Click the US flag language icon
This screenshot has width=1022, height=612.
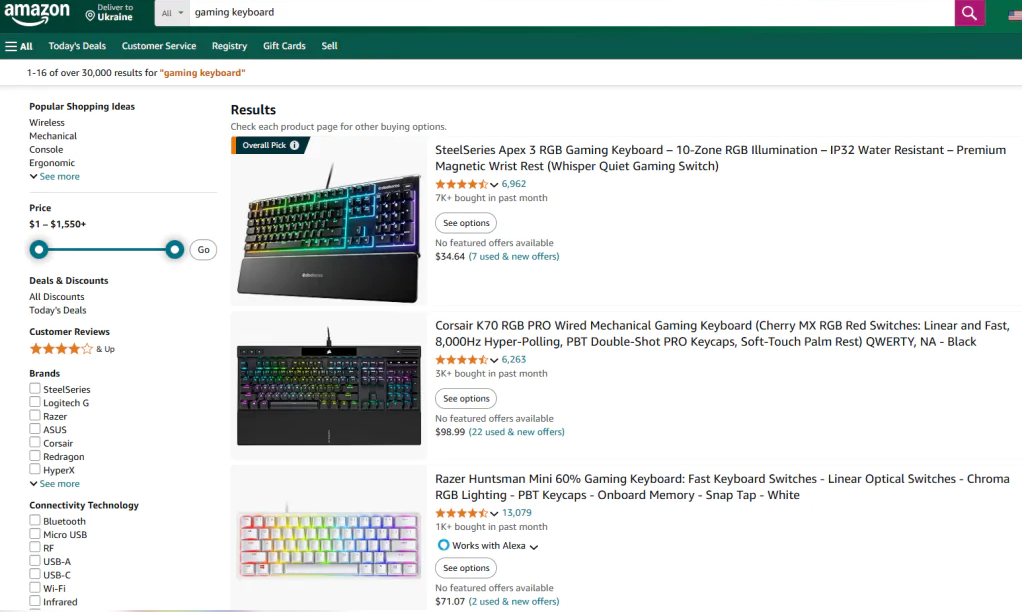click(x=1014, y=16)
